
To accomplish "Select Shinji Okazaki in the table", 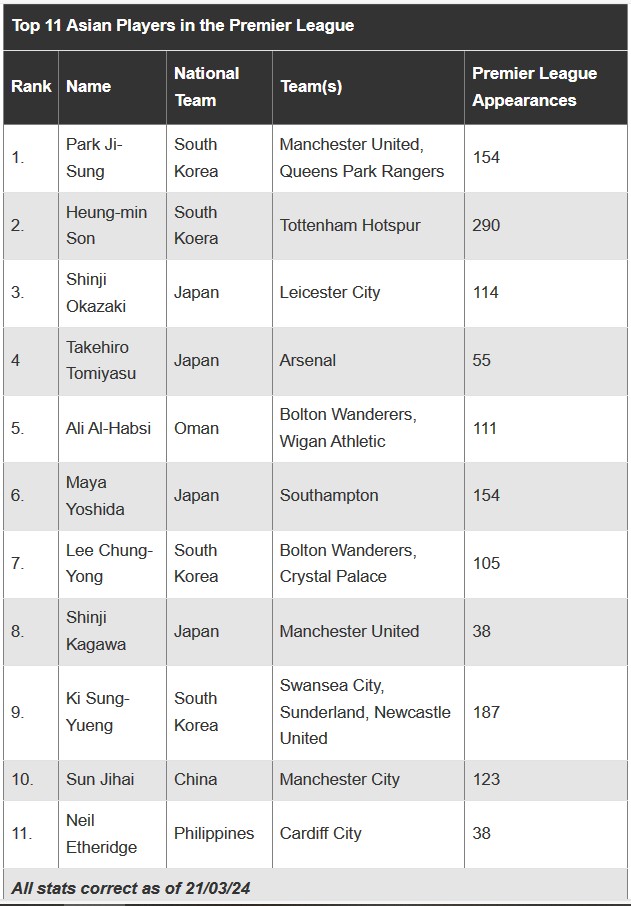I will pyautogui.click(x=96, y=293).
